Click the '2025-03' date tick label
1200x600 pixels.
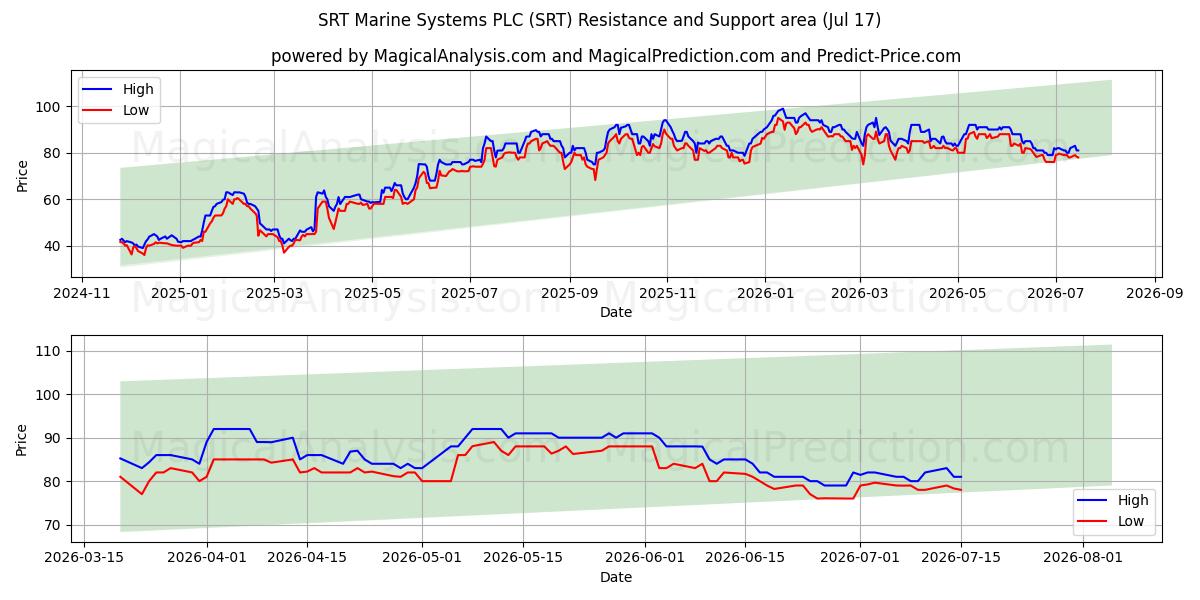(x=275, y=294)
